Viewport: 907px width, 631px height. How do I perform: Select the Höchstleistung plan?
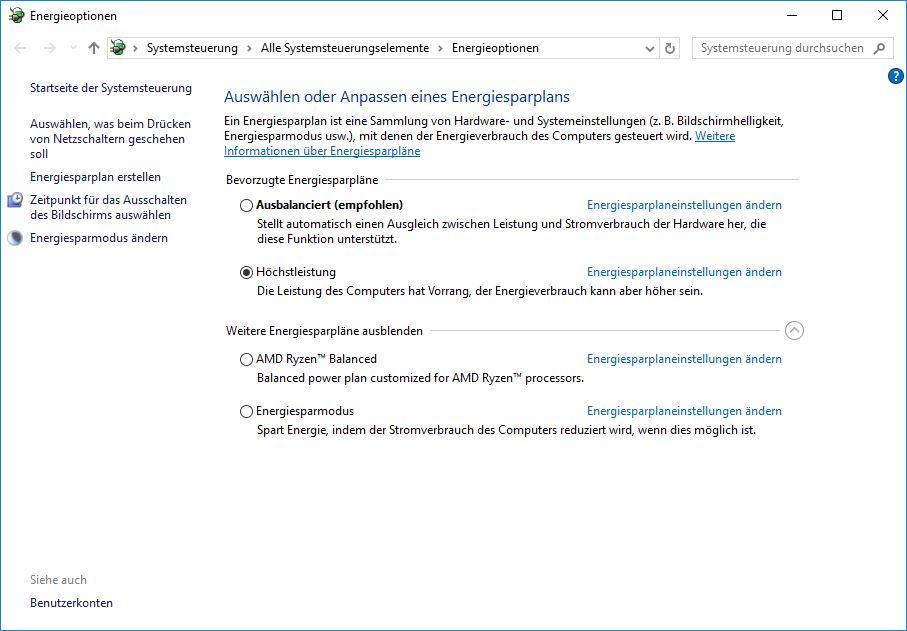pos(246,272)
